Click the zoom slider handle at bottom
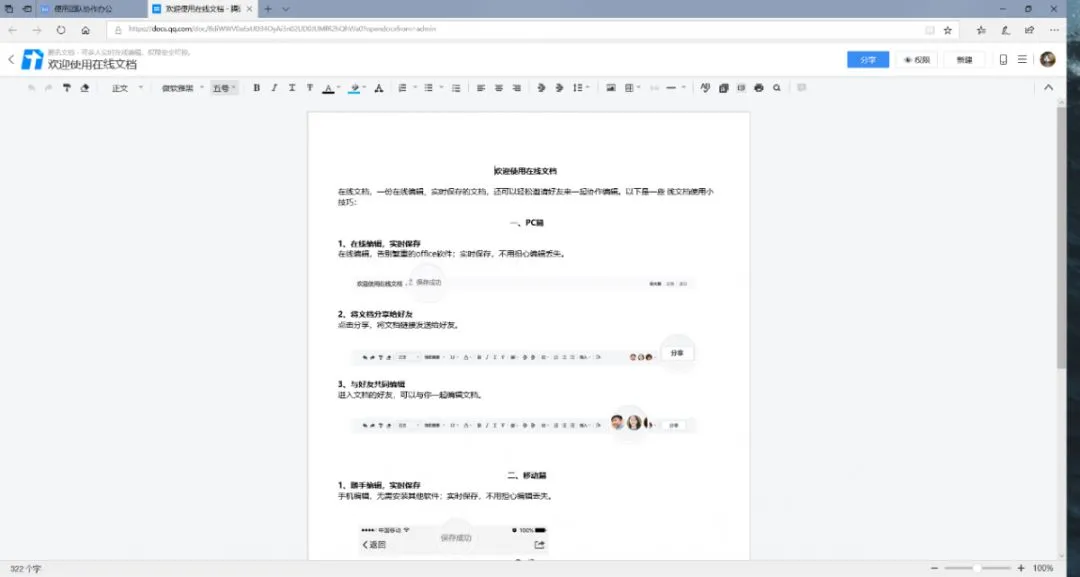 tap(977, 569)
